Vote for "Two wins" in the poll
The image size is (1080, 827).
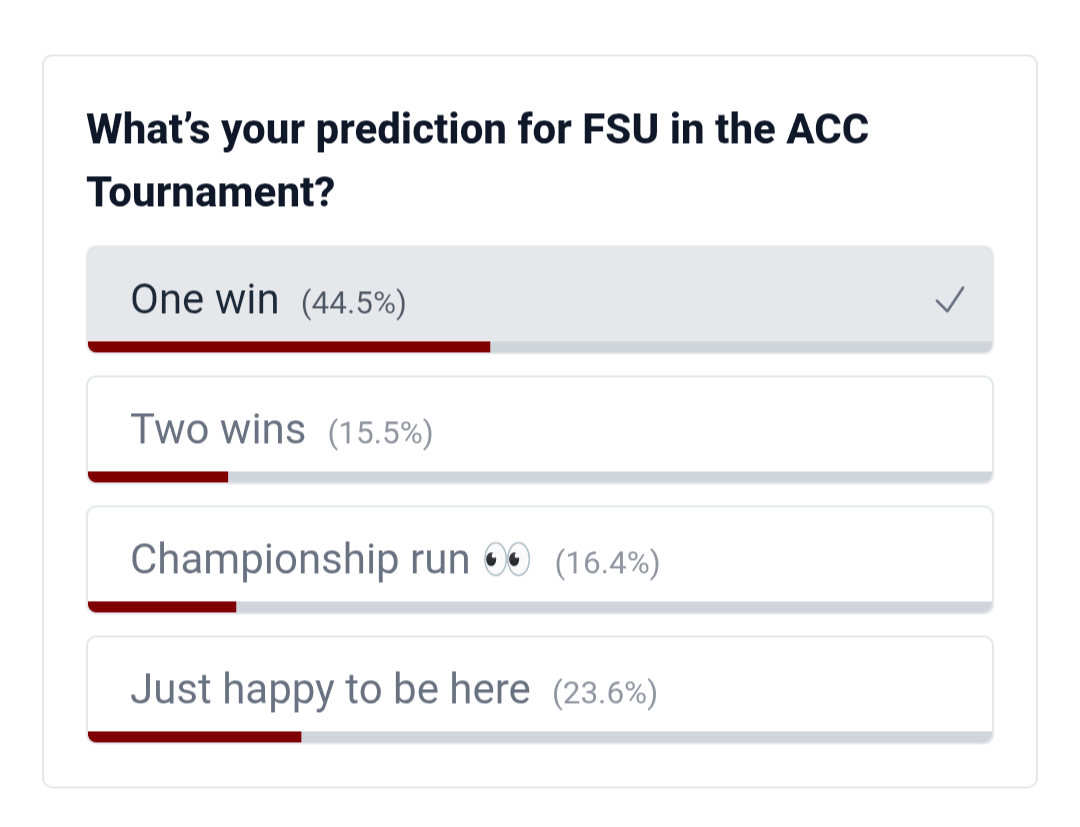point(218,429)
